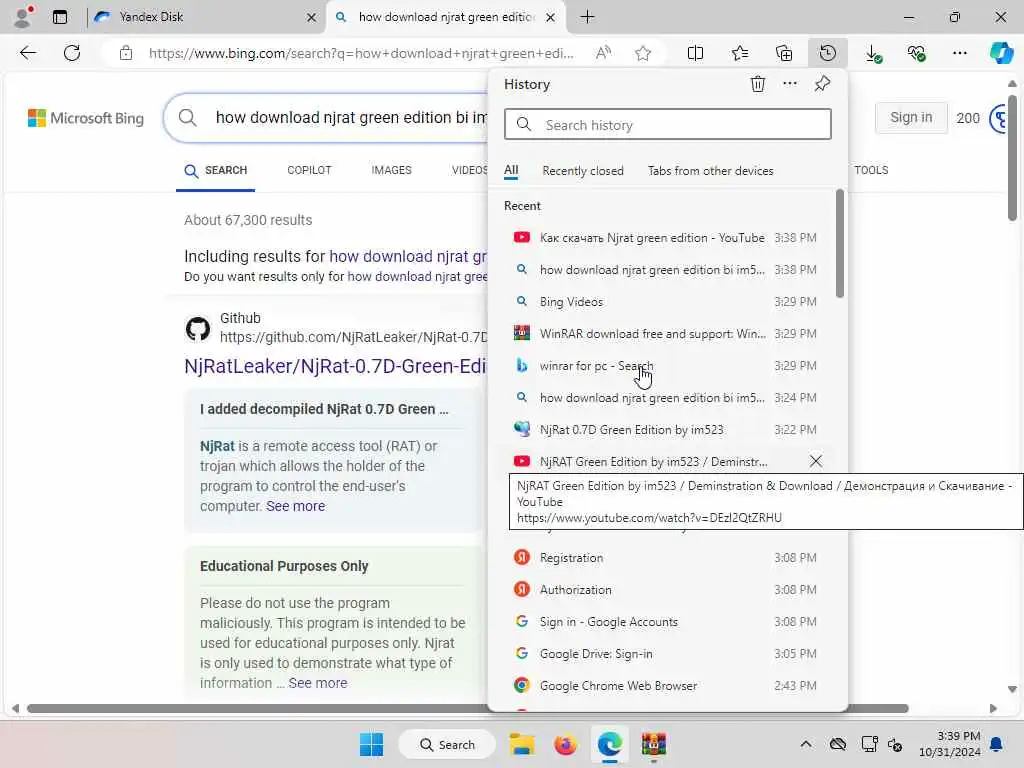Open WinRAR from the taskbar

pyautogui.click(x=654, y=744)
